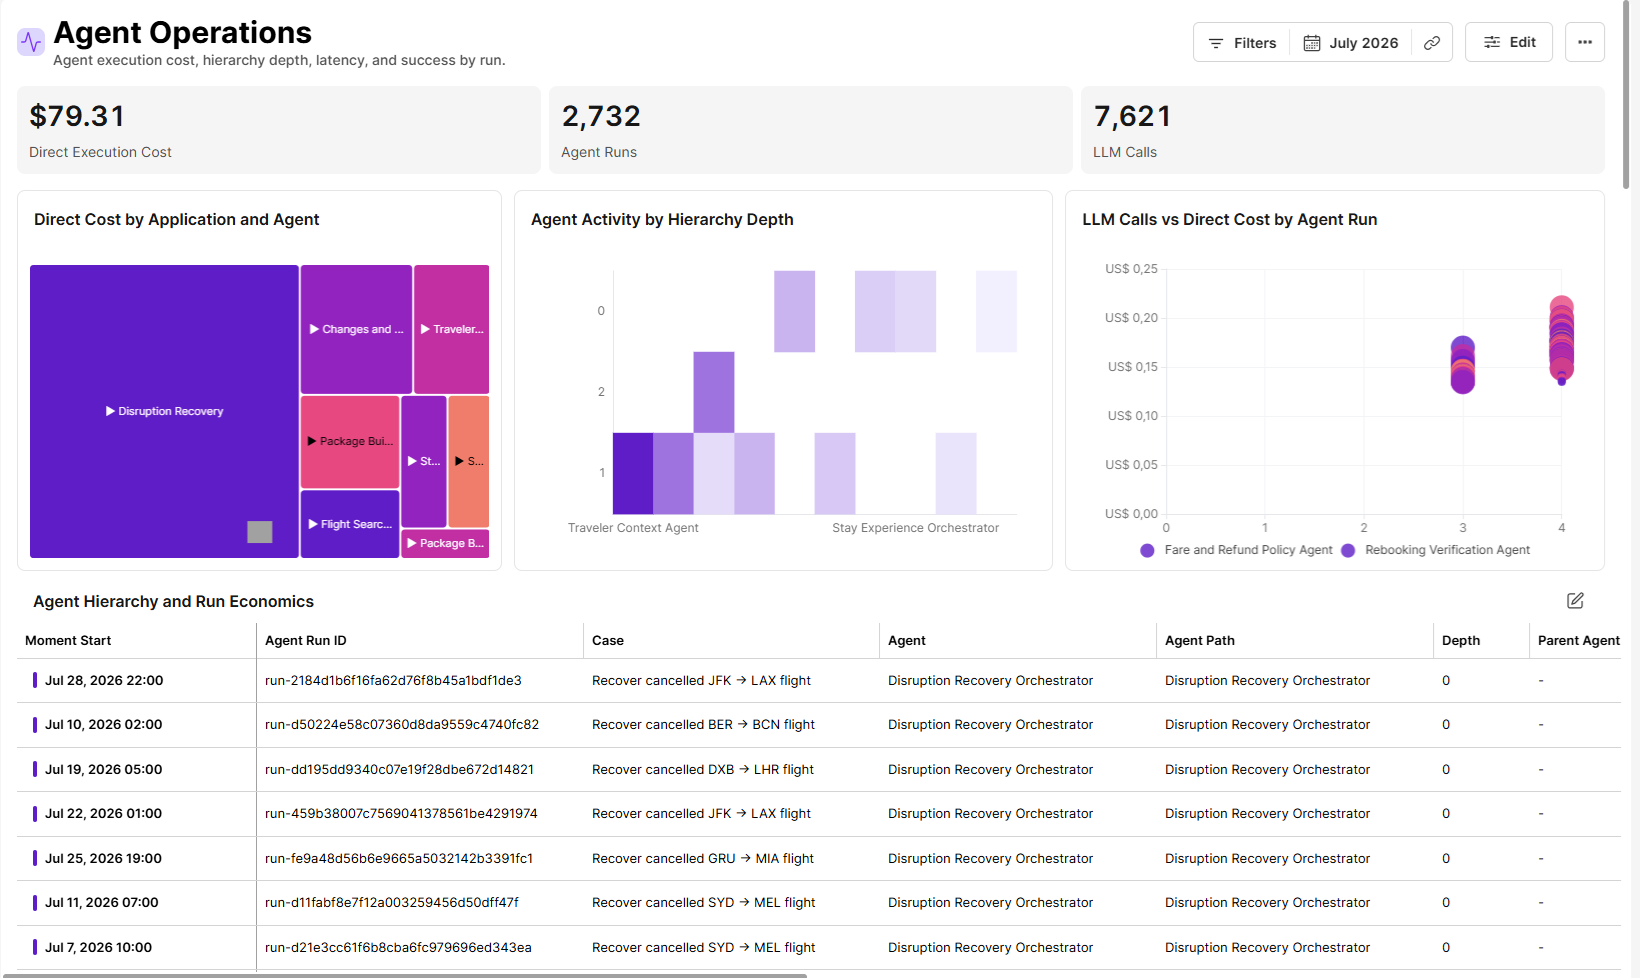
Task: Click run-dd195dd9340c07e19f28dbe672d14821 ID
Action: coord(399,769)
